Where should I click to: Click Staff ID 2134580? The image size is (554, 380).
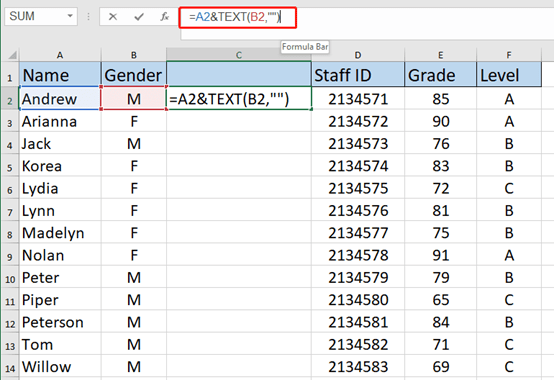358,300
